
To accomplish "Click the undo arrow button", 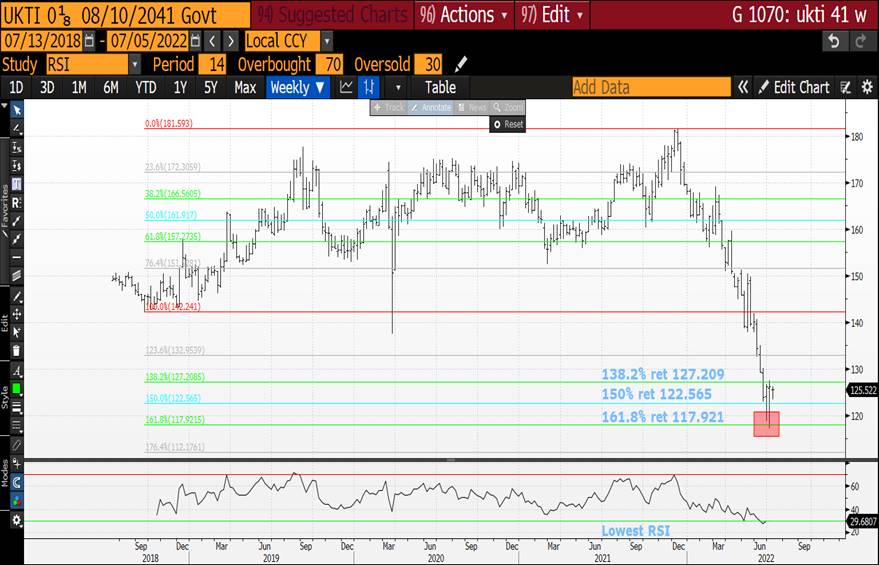I will (x=834, y=41).
